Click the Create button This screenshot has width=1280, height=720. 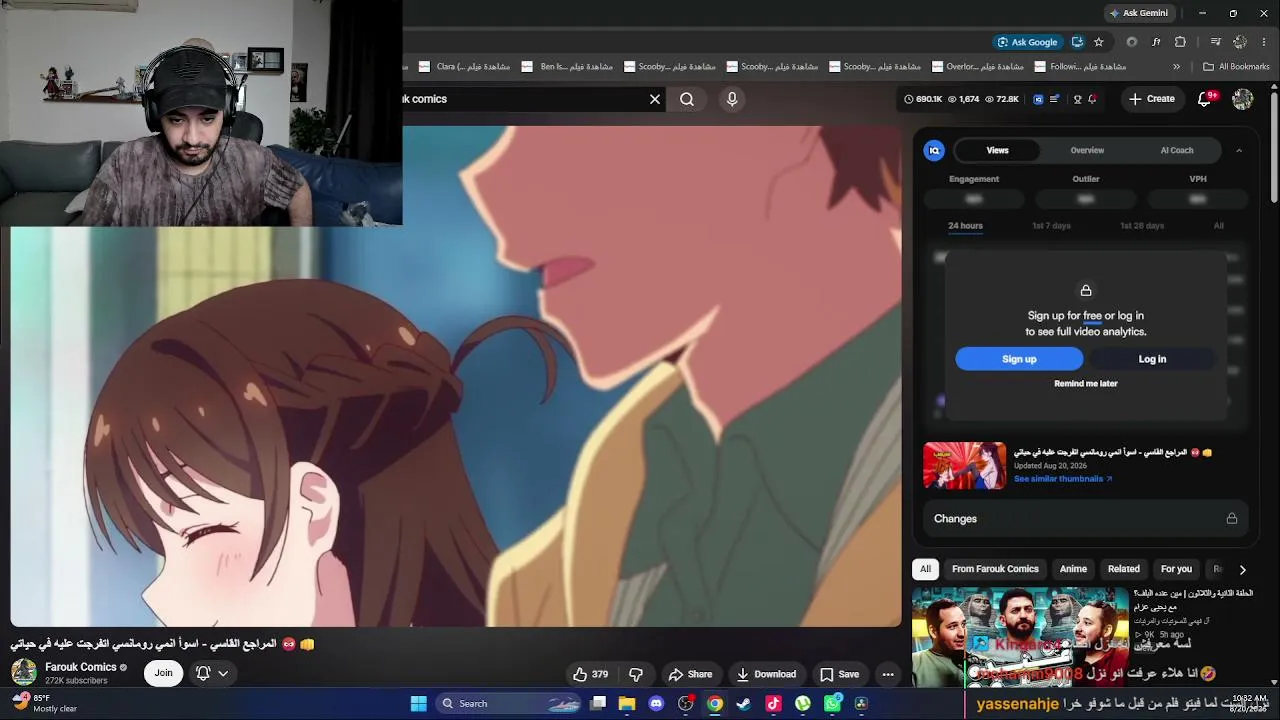(x=1152, y=99)
